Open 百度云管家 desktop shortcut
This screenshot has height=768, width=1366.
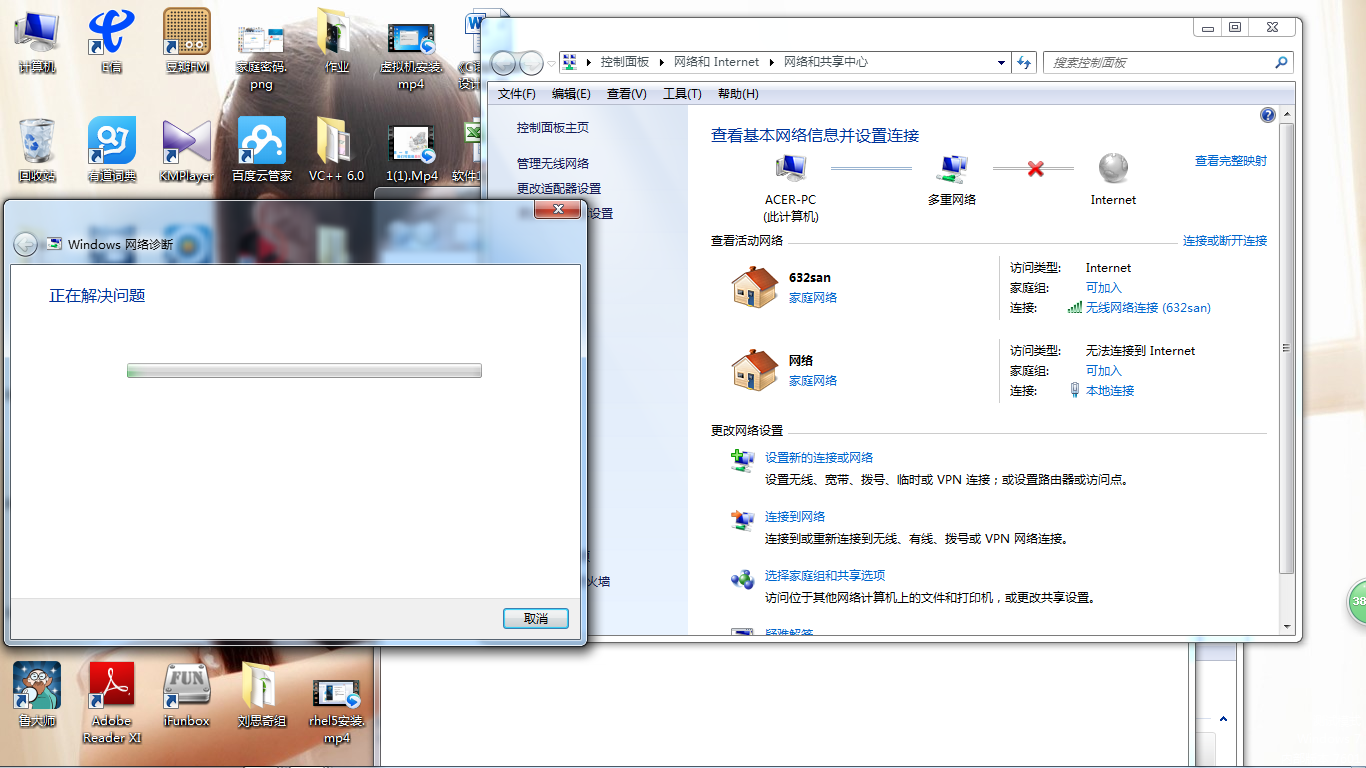point(261,151)
